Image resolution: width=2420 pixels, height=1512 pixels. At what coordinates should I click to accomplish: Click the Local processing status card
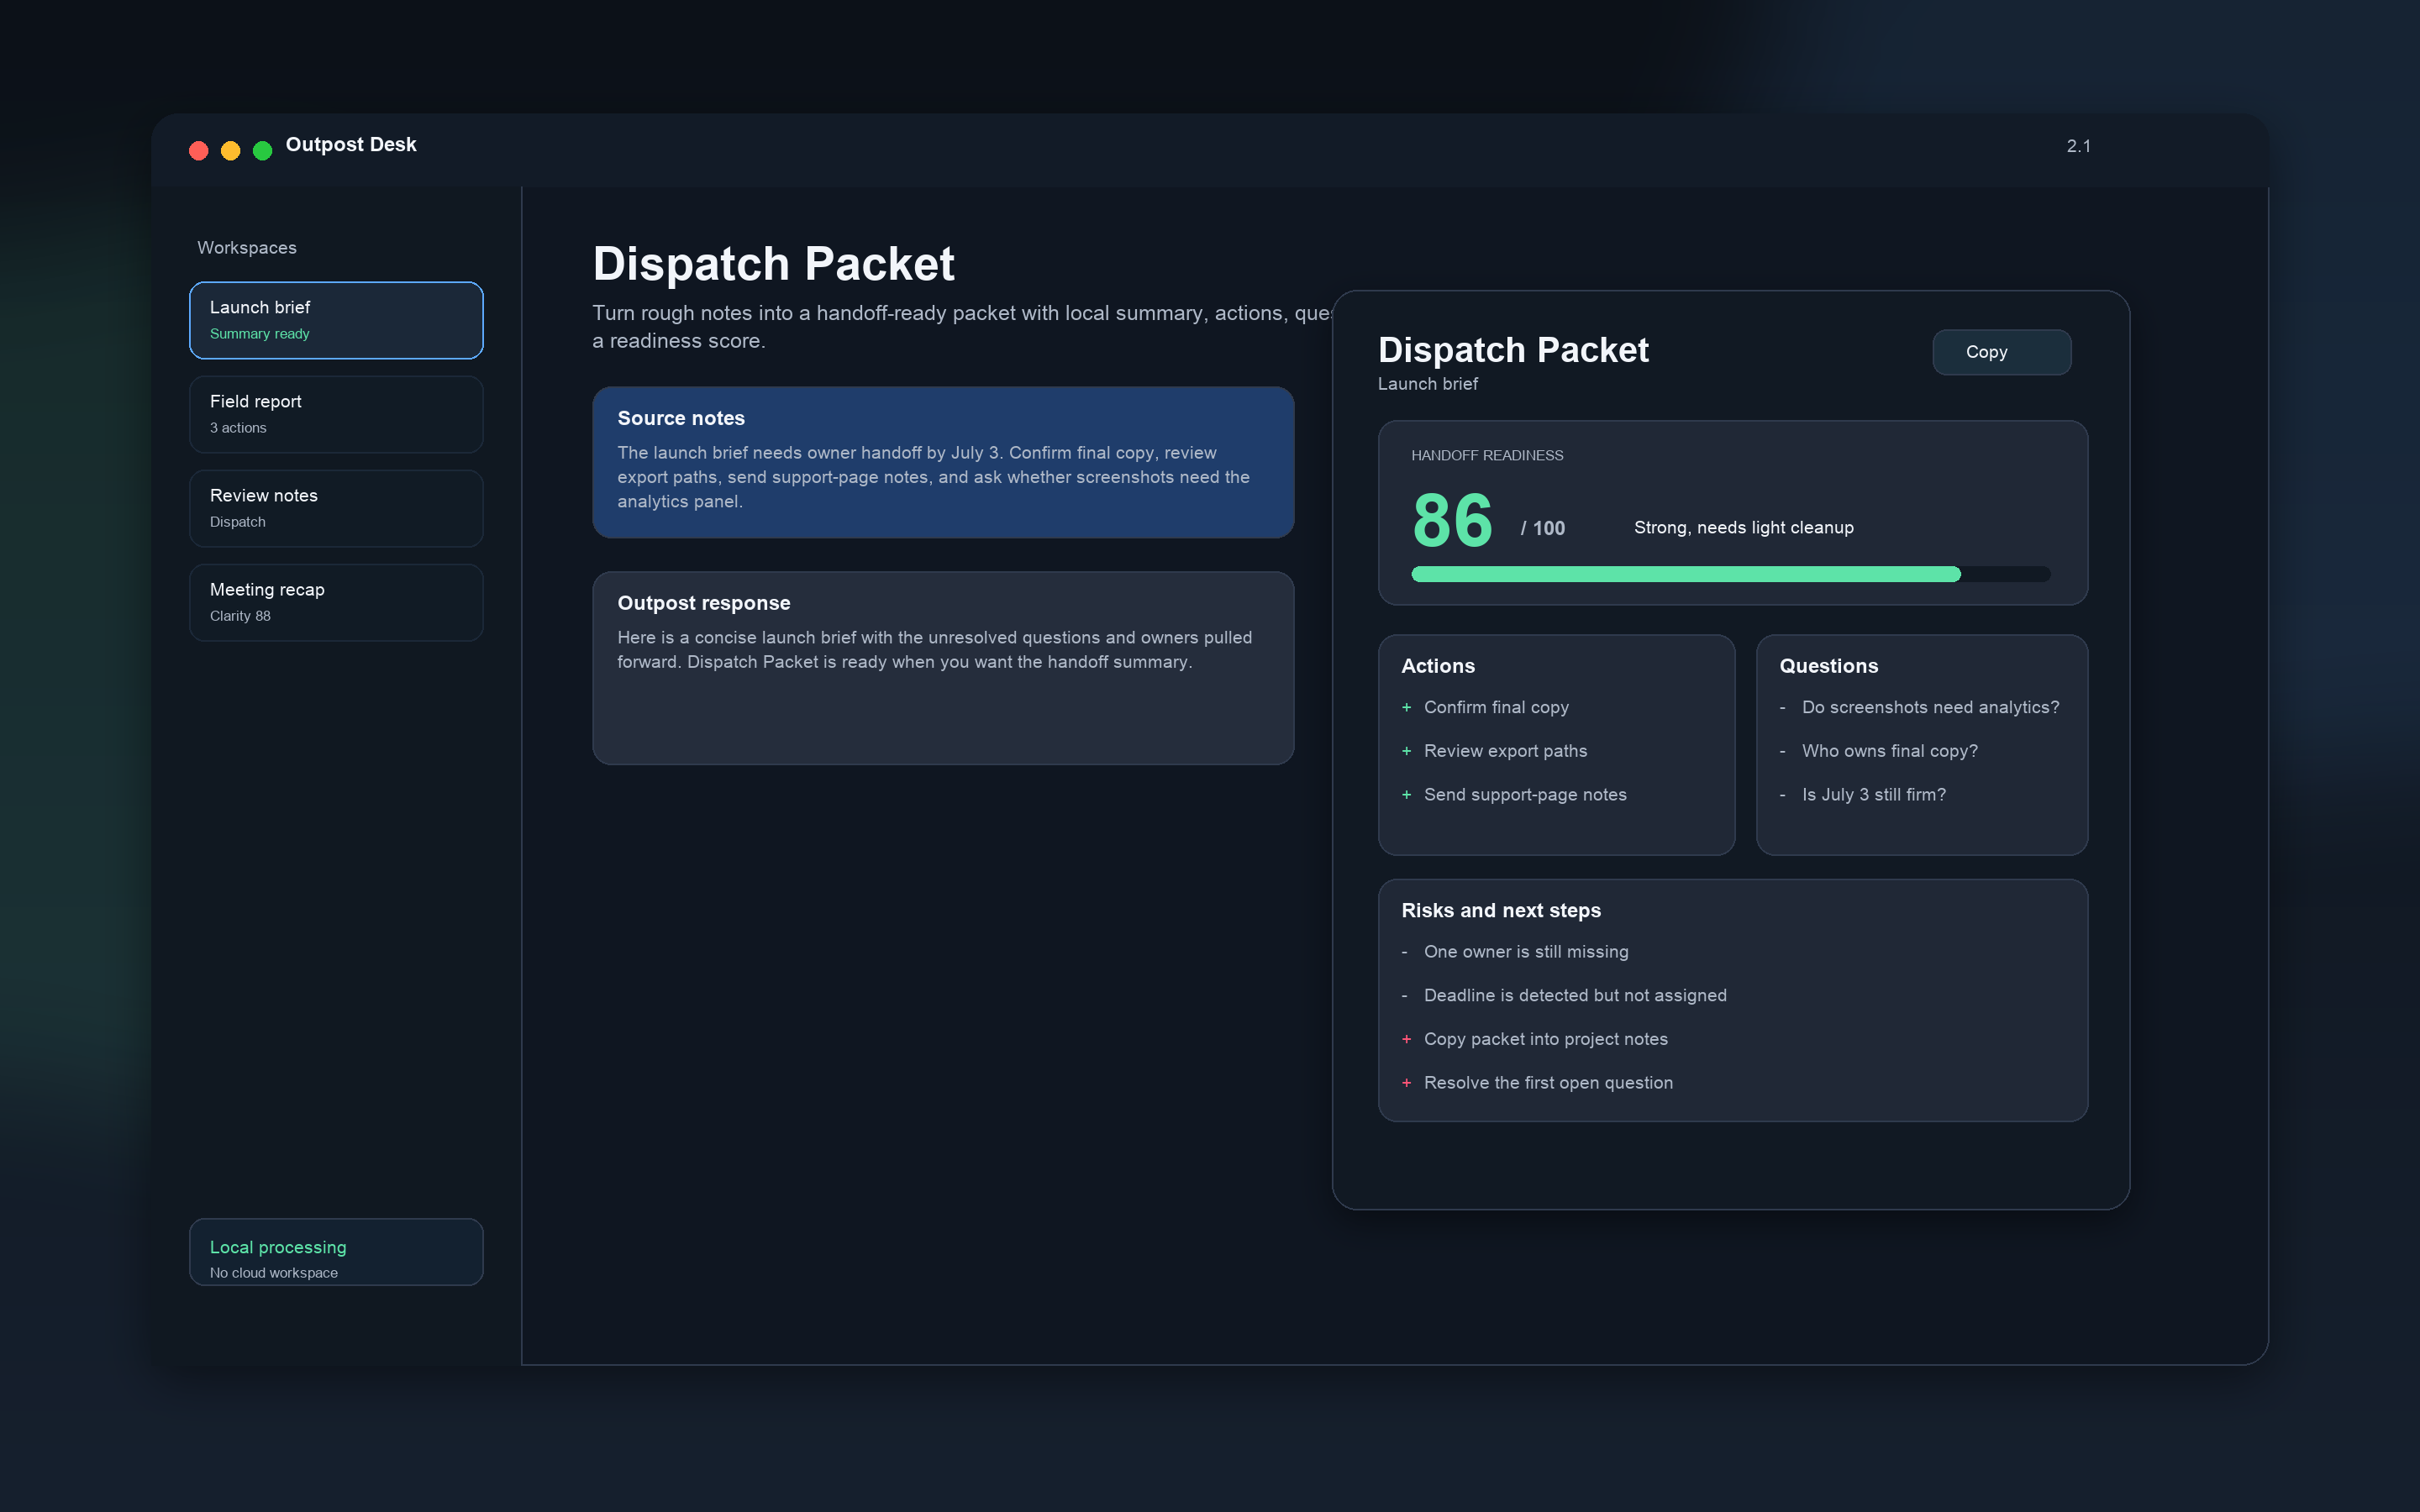pyautogui.click(x=336, y=1251)
